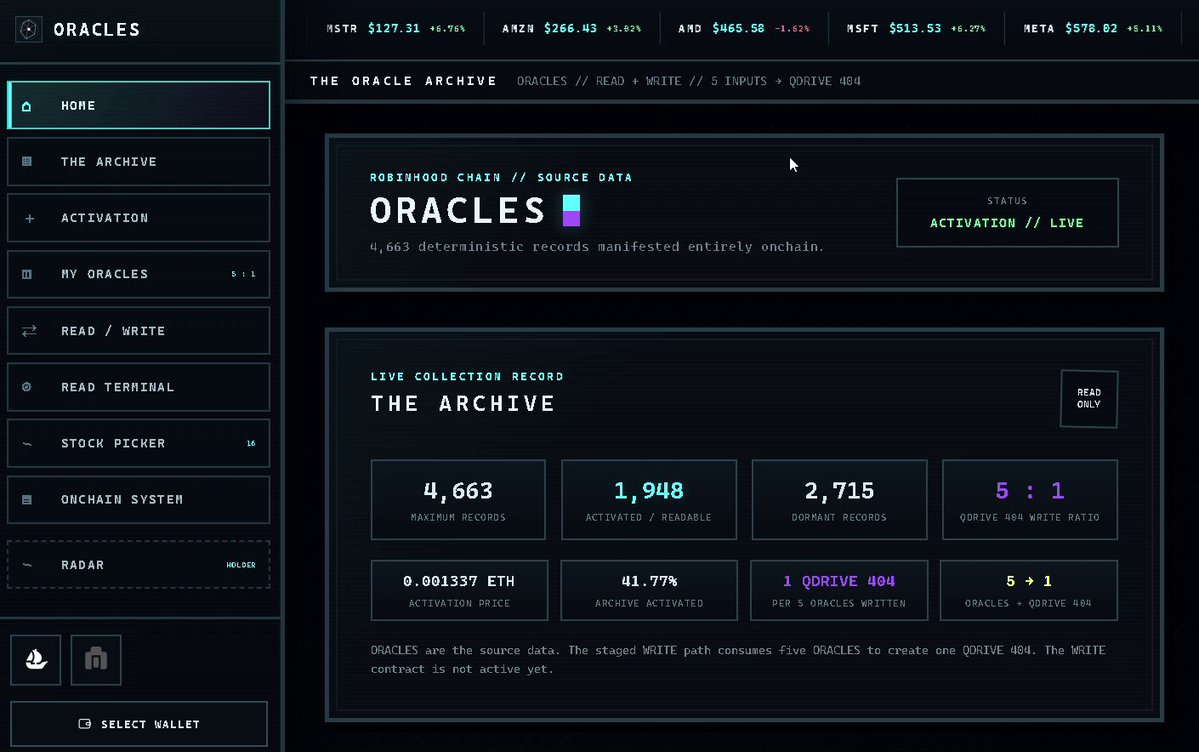Click the 0.001337 ETH Activation Price card
This screenshot has width=1199, height=752.
459,590
